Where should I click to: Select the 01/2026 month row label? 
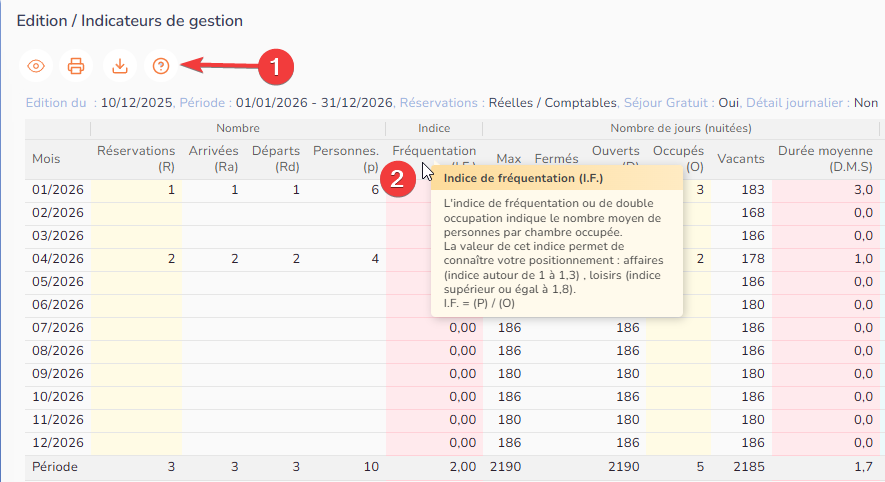[x=58, y=190]
